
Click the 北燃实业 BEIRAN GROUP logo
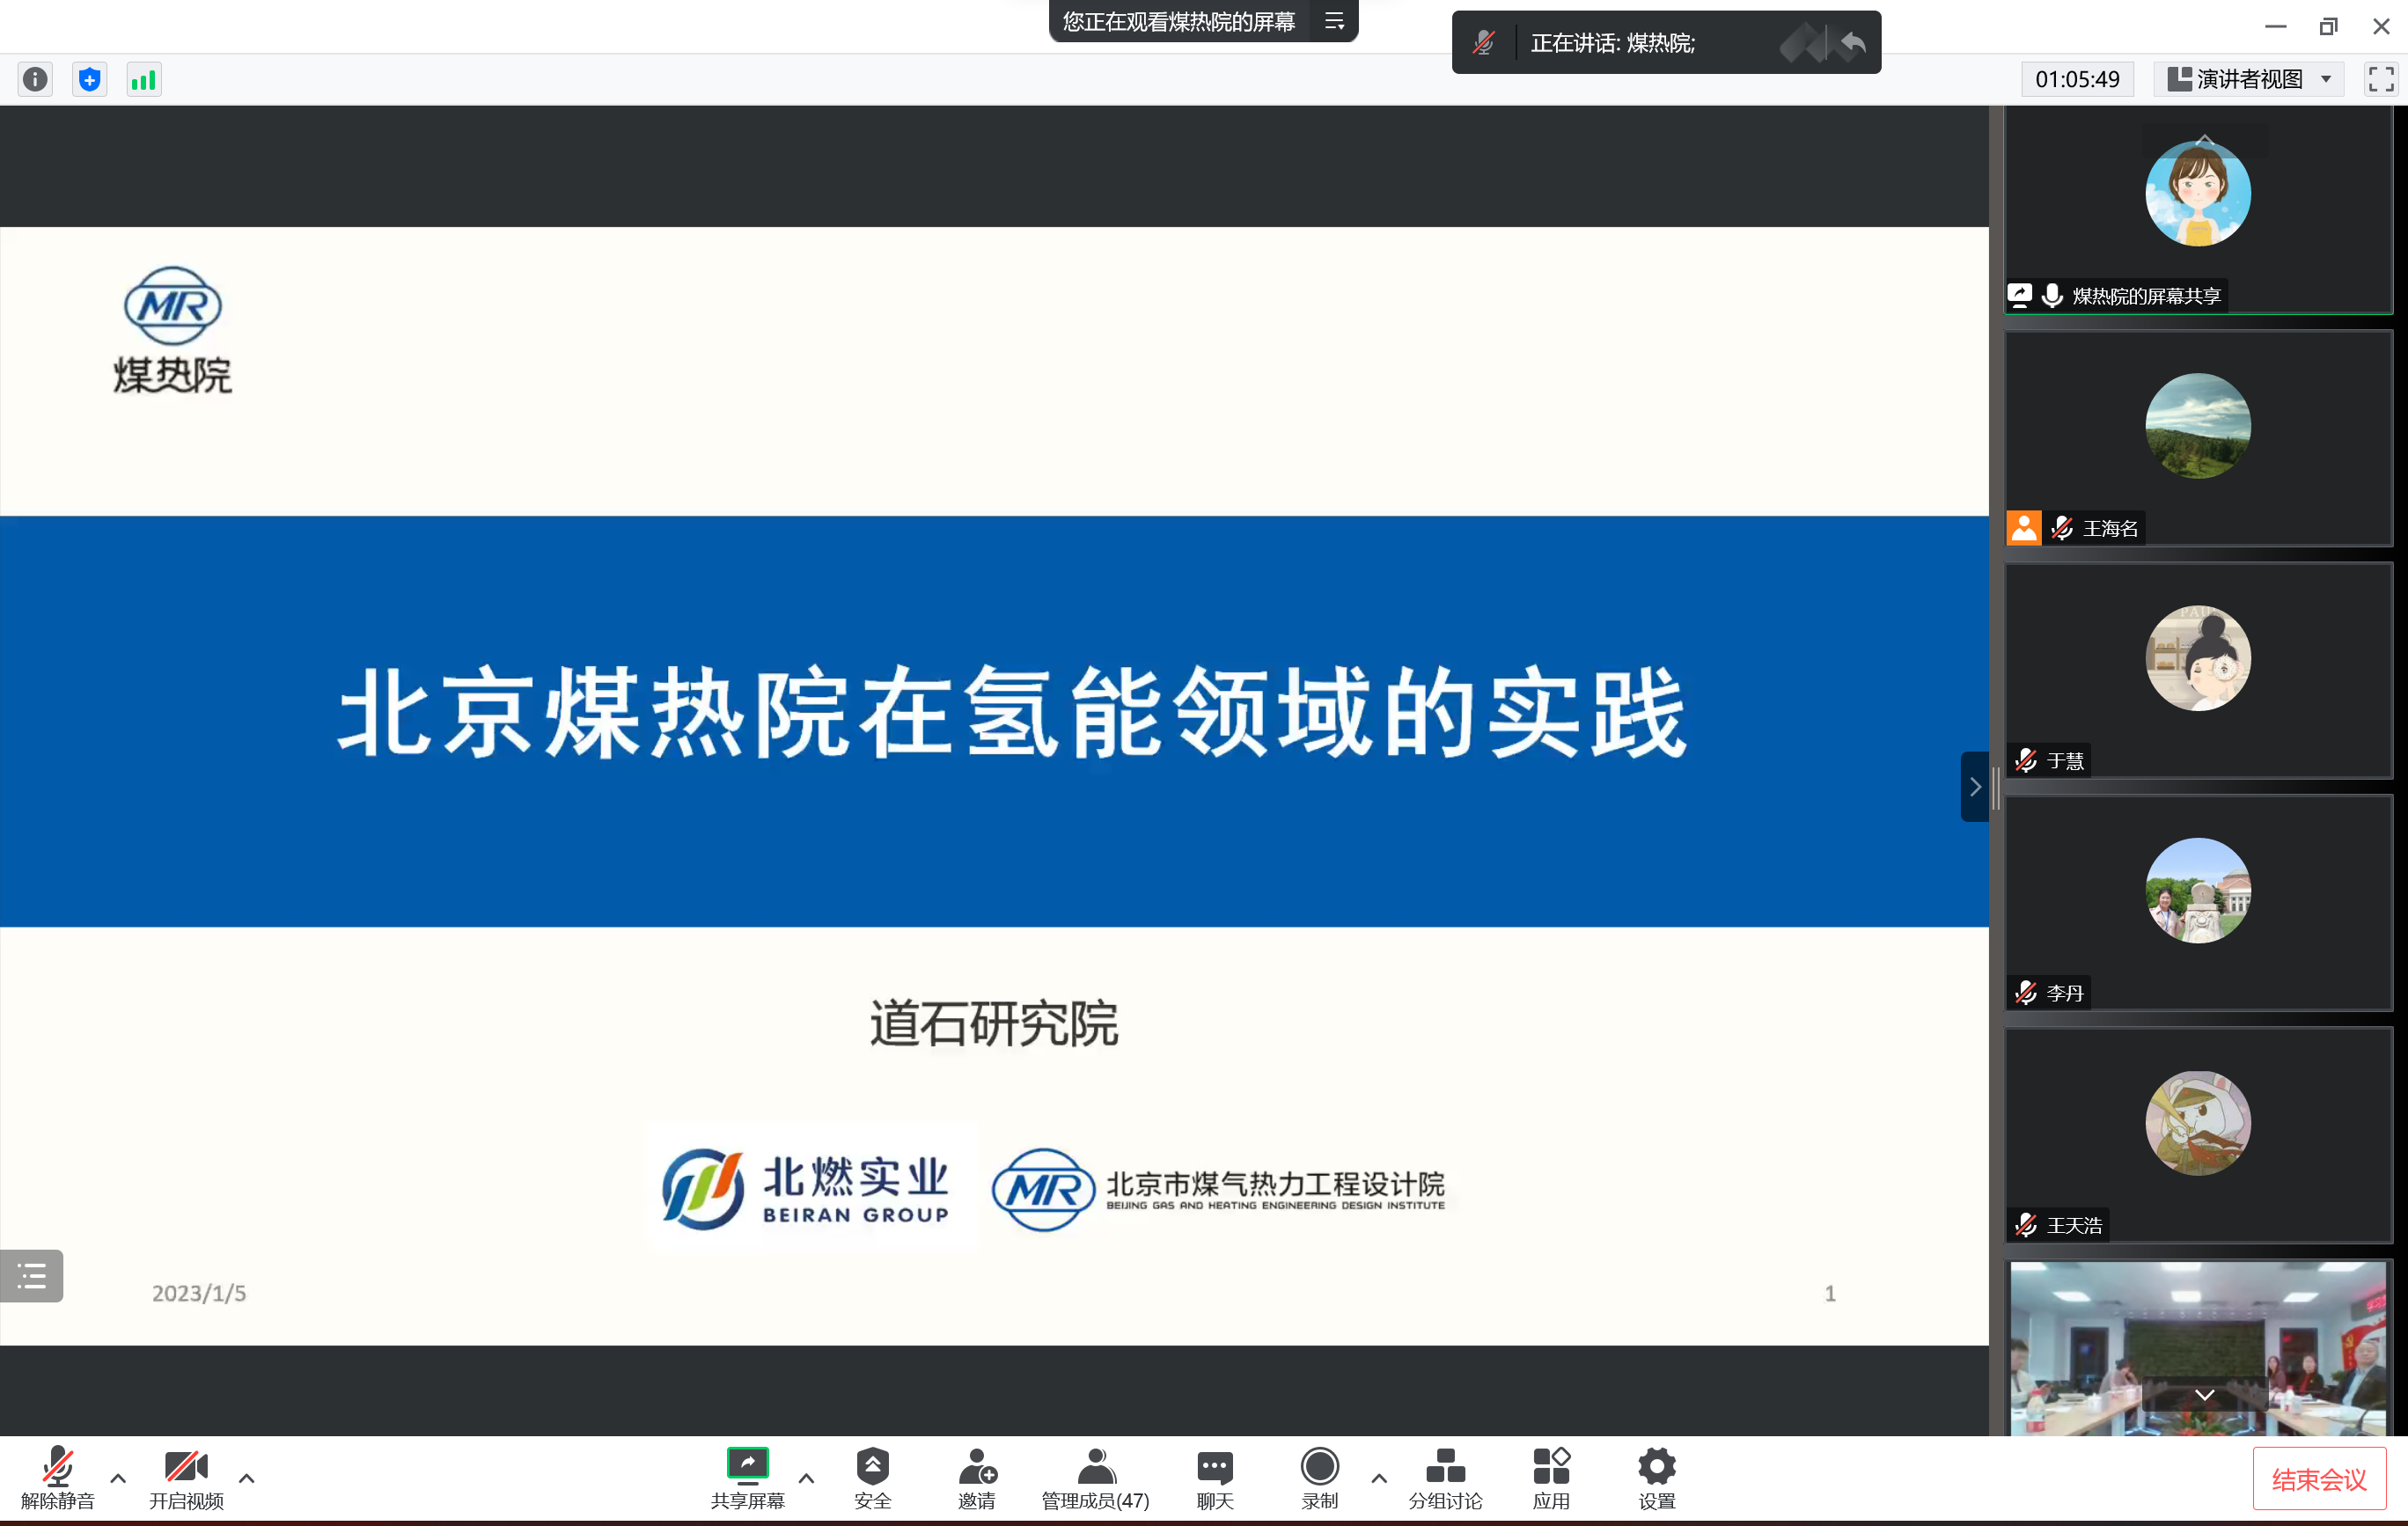(x=806, y=1189)
